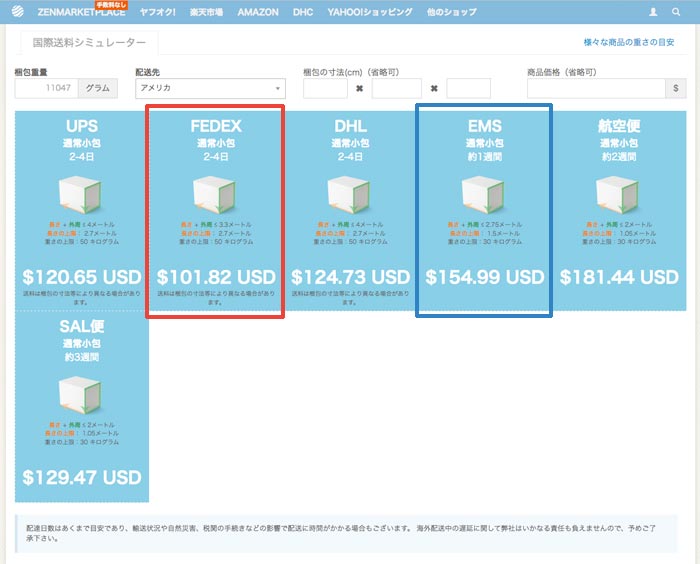Screen dimensions: 700x564
Task: Click the DHL package box image
Action: [349, 195]
